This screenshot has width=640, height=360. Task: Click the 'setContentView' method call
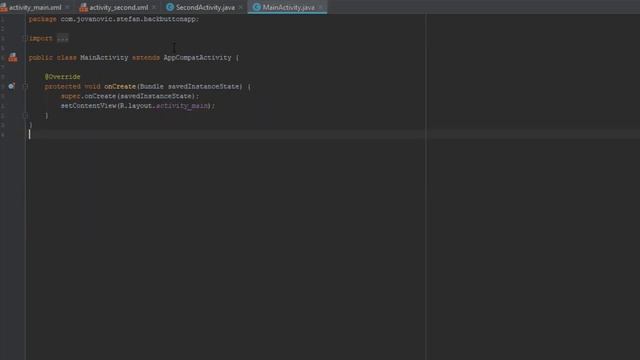click(x=89, y=106)
